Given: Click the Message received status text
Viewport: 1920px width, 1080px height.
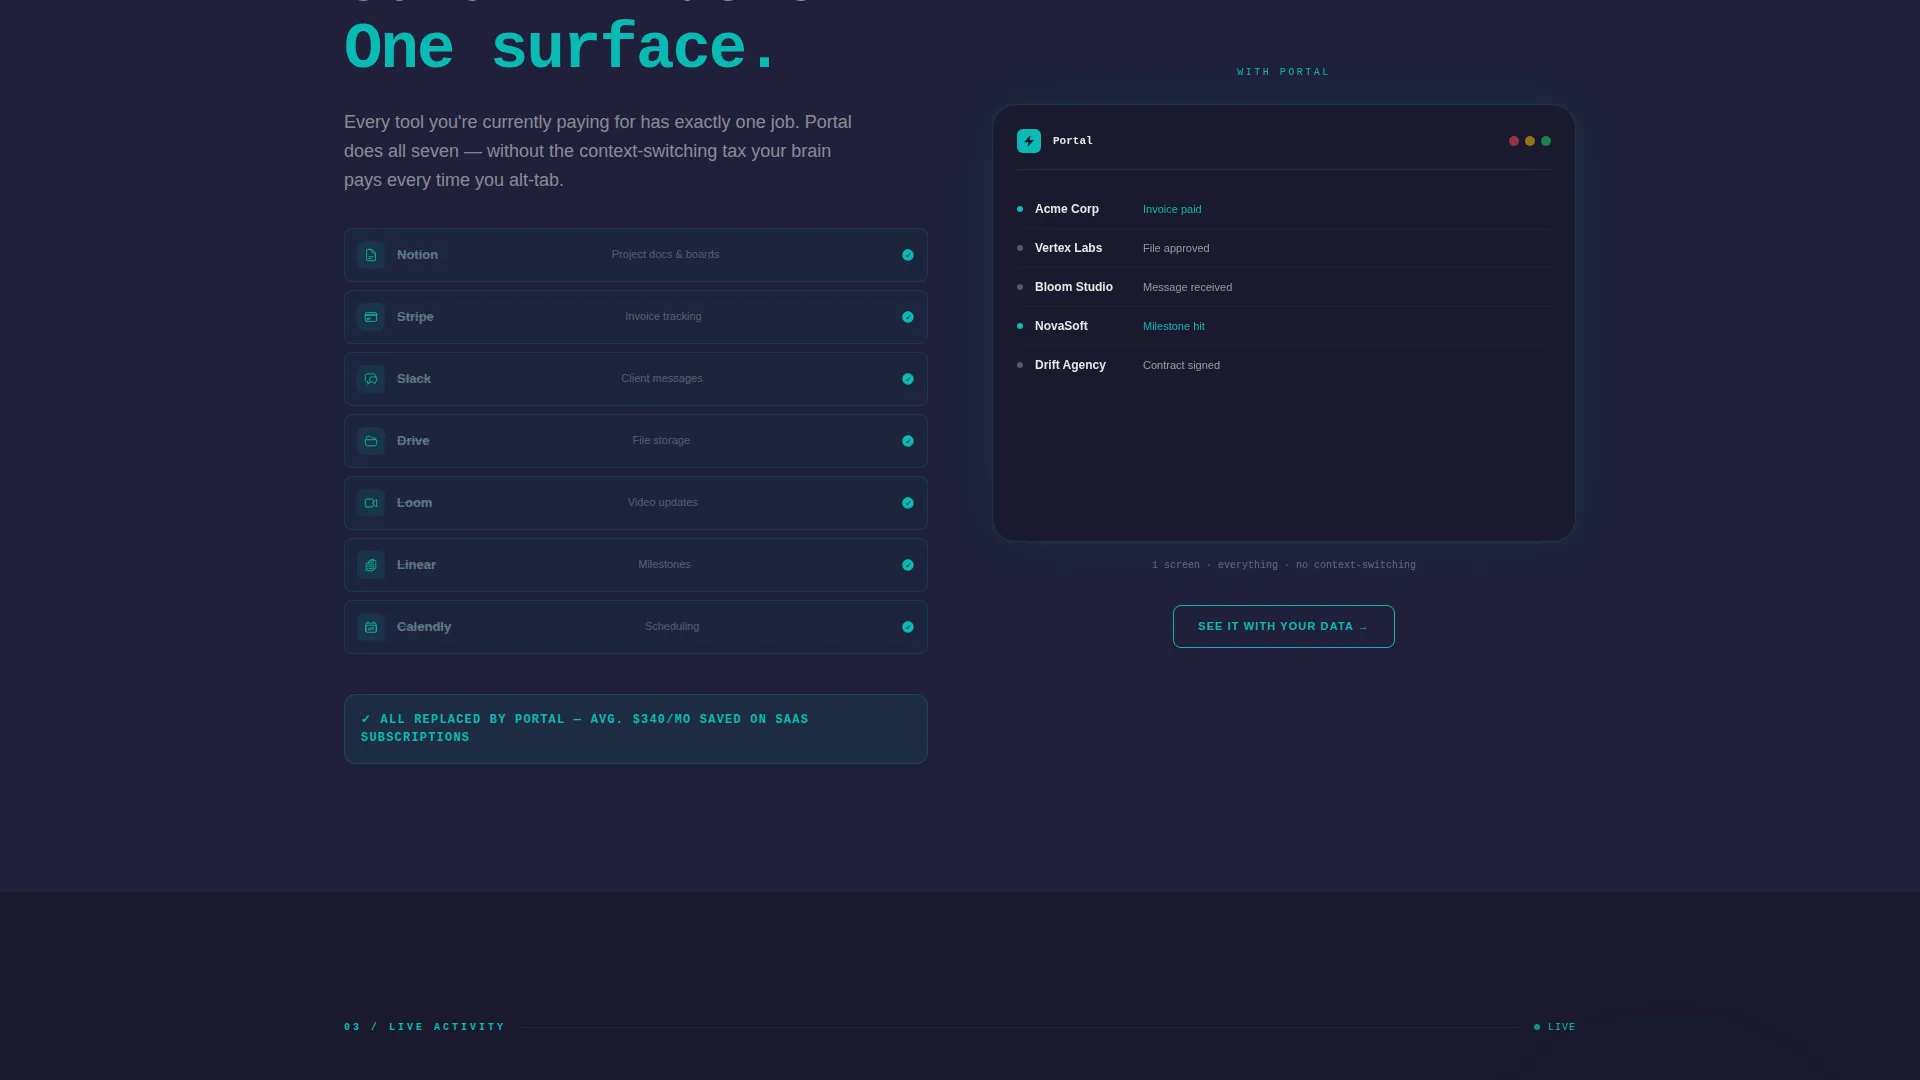Looking at the screenshot, I should coord(1187,287).
